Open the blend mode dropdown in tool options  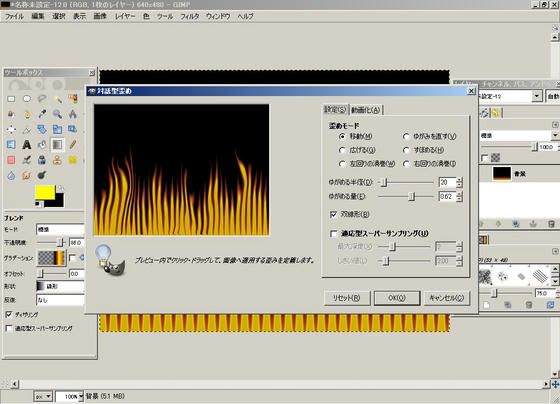pos(60,229)
